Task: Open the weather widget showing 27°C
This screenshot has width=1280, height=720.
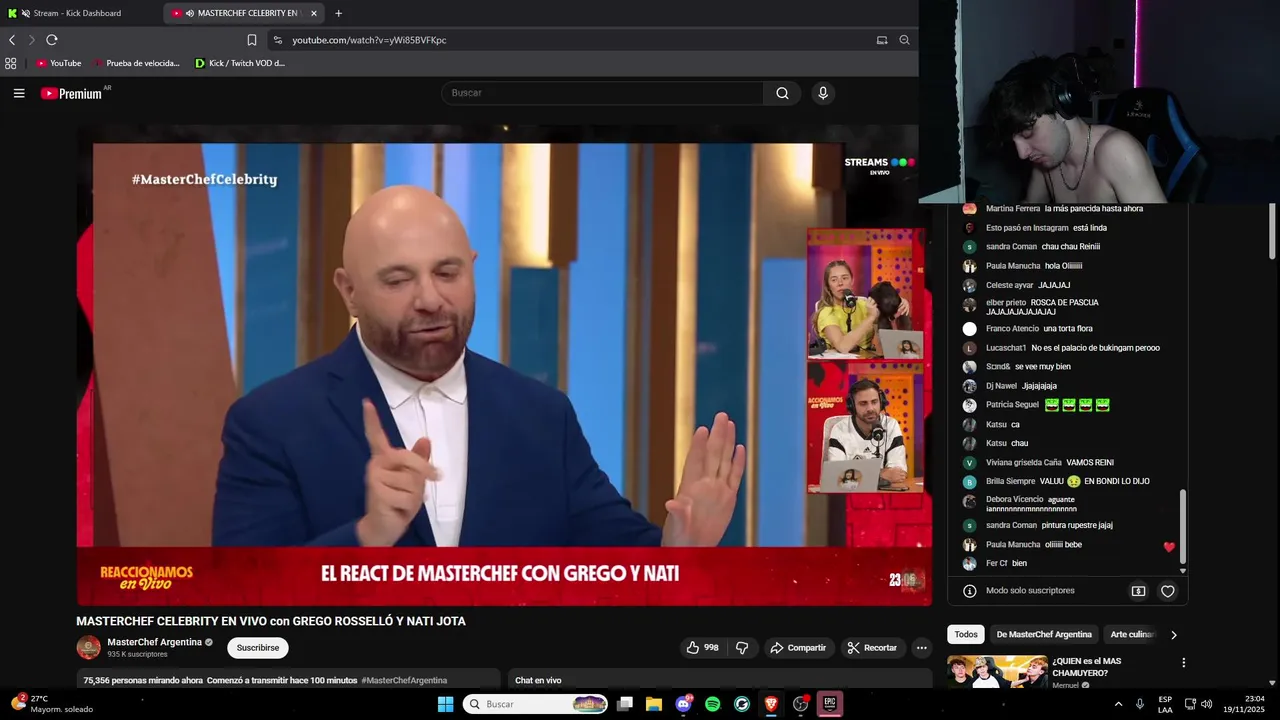Action: (52, 704)
